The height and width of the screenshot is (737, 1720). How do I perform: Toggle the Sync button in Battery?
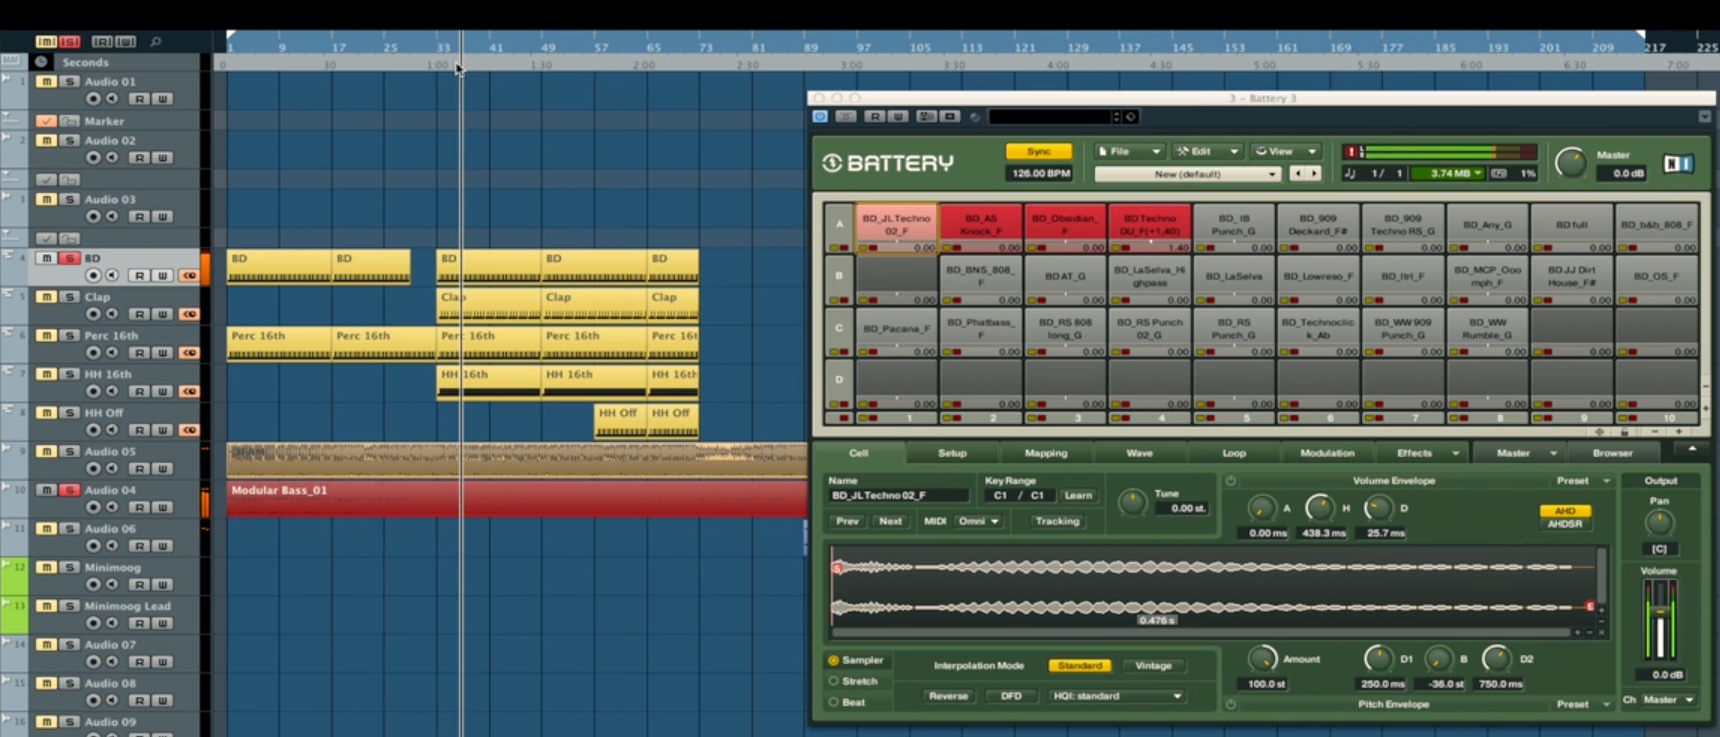pos(1039,151)
